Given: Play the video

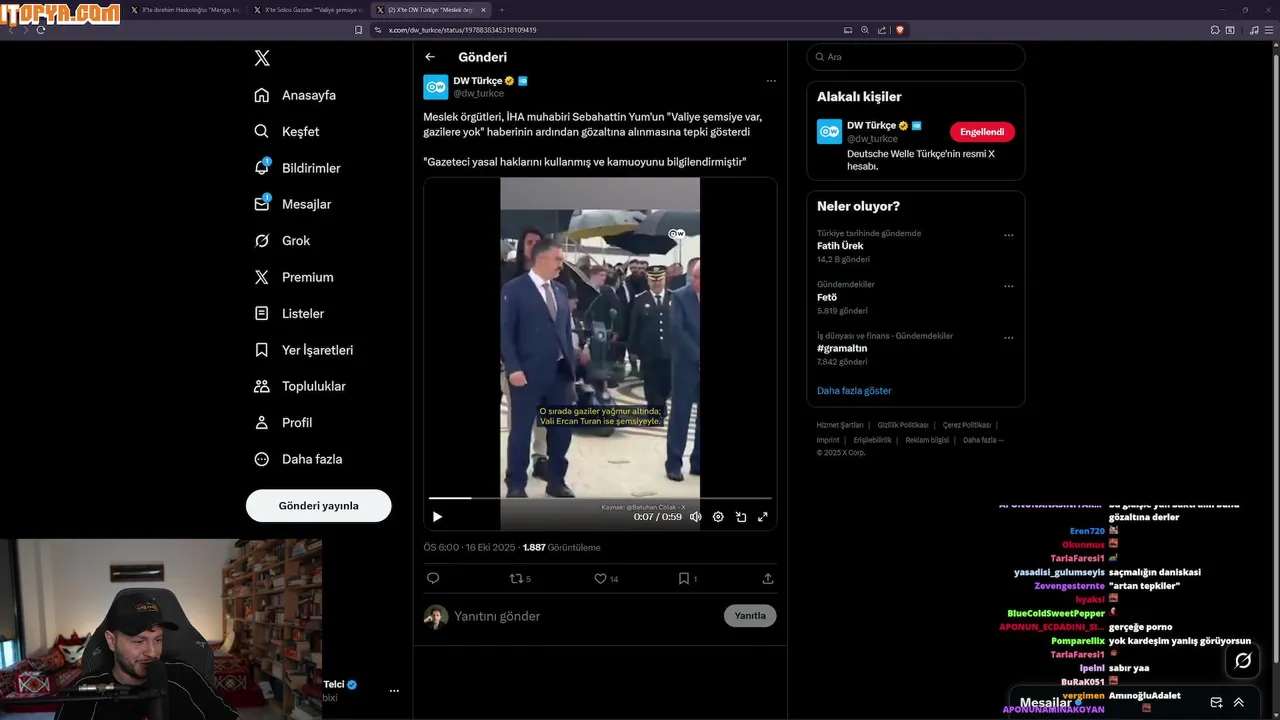Looking at the screenshot, I should coord(437,517).
